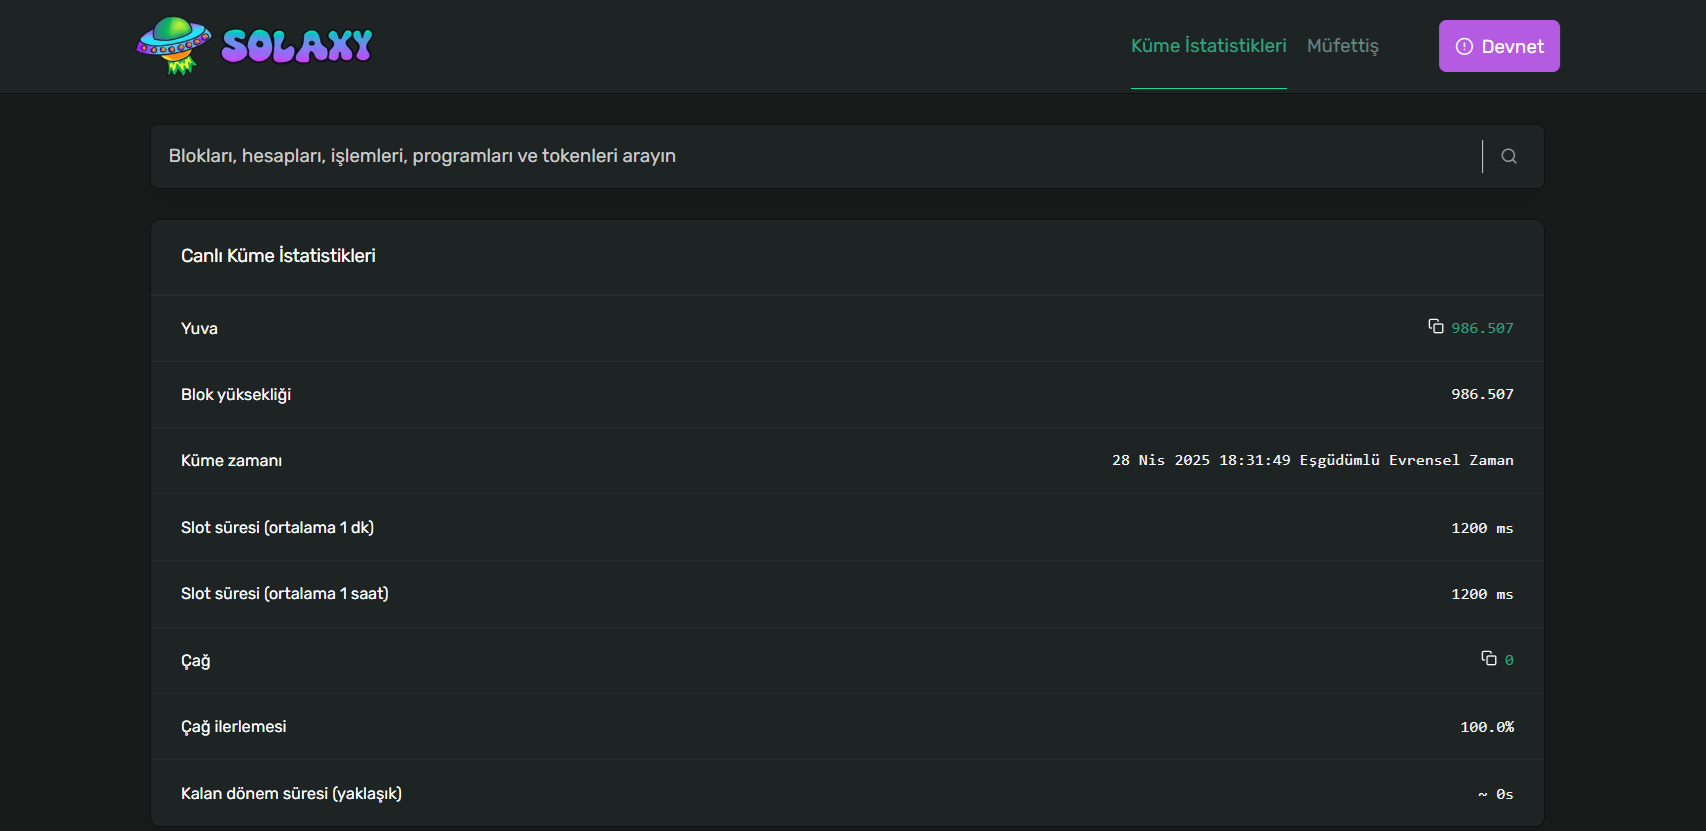Image resolution: width=1706 pixels, height=831 pixels.
Task: Click the search magnifier icon
Action: point(1509,156)
